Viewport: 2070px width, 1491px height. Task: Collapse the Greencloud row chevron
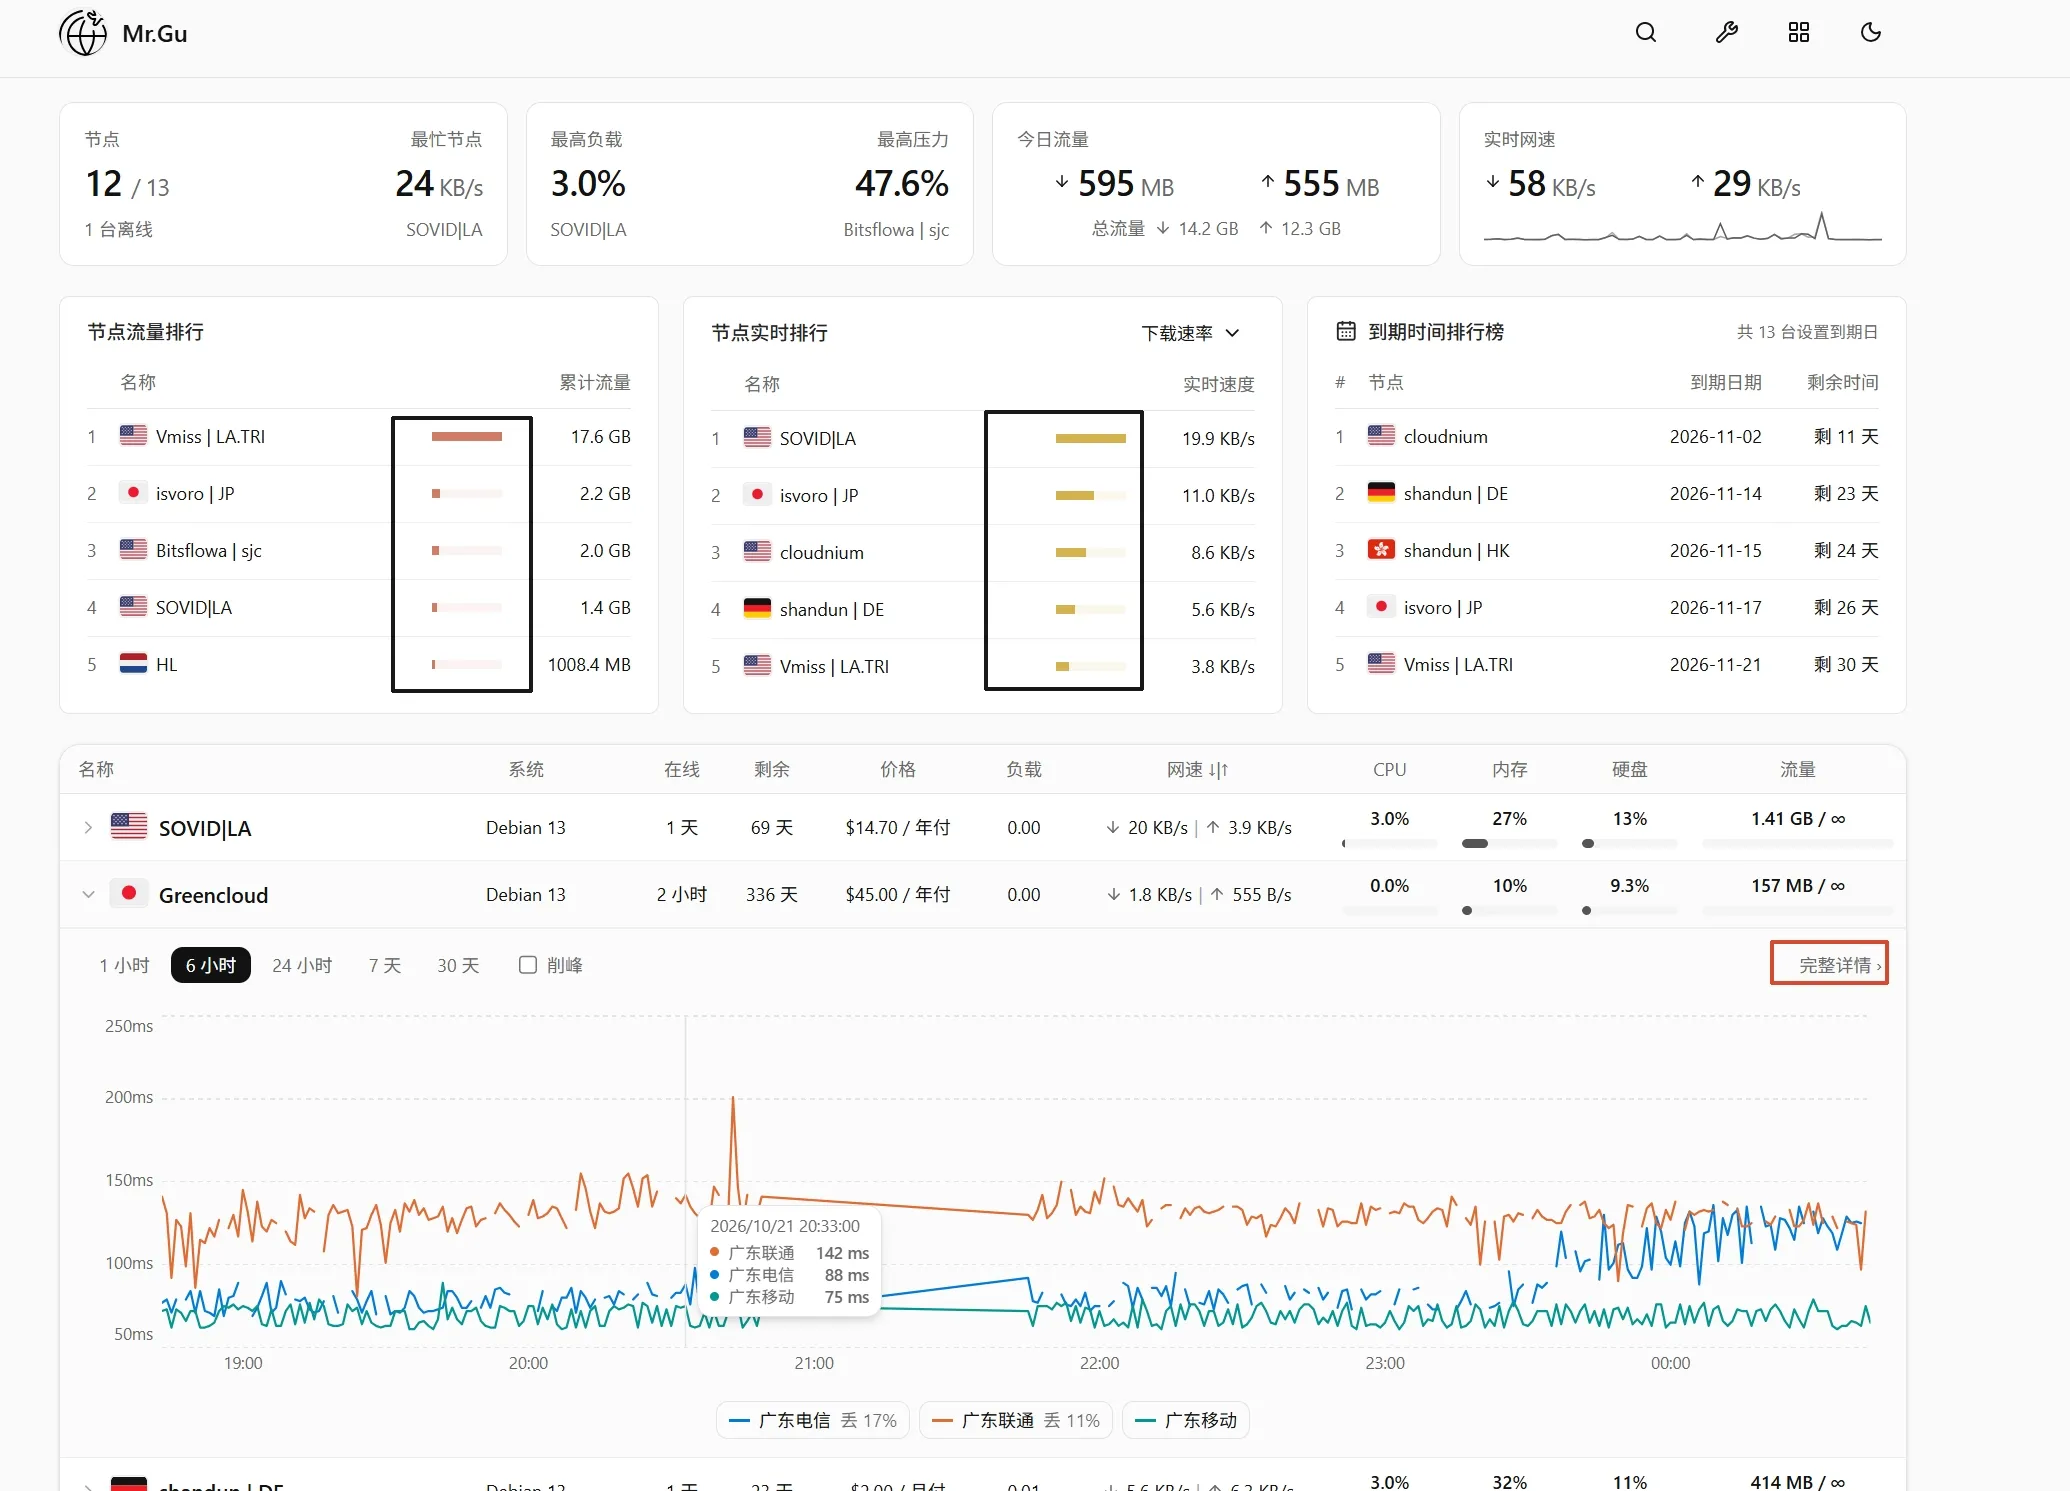tap(88, 894)
